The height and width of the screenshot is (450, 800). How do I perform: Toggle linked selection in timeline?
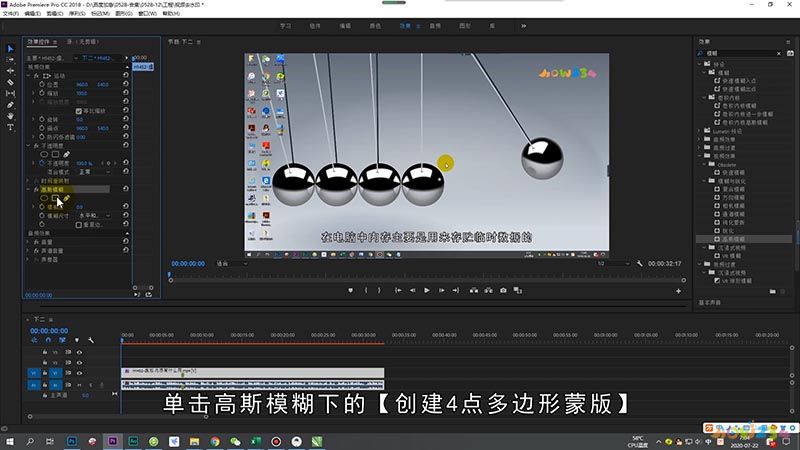coord(62,340)
